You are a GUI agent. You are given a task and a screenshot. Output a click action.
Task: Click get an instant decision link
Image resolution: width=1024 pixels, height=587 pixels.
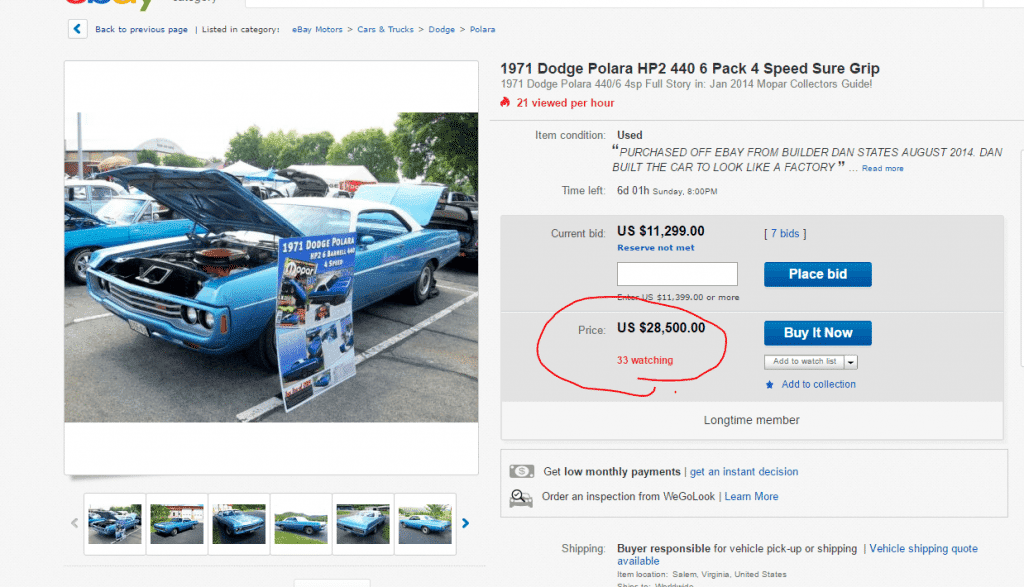coord(744,472)
